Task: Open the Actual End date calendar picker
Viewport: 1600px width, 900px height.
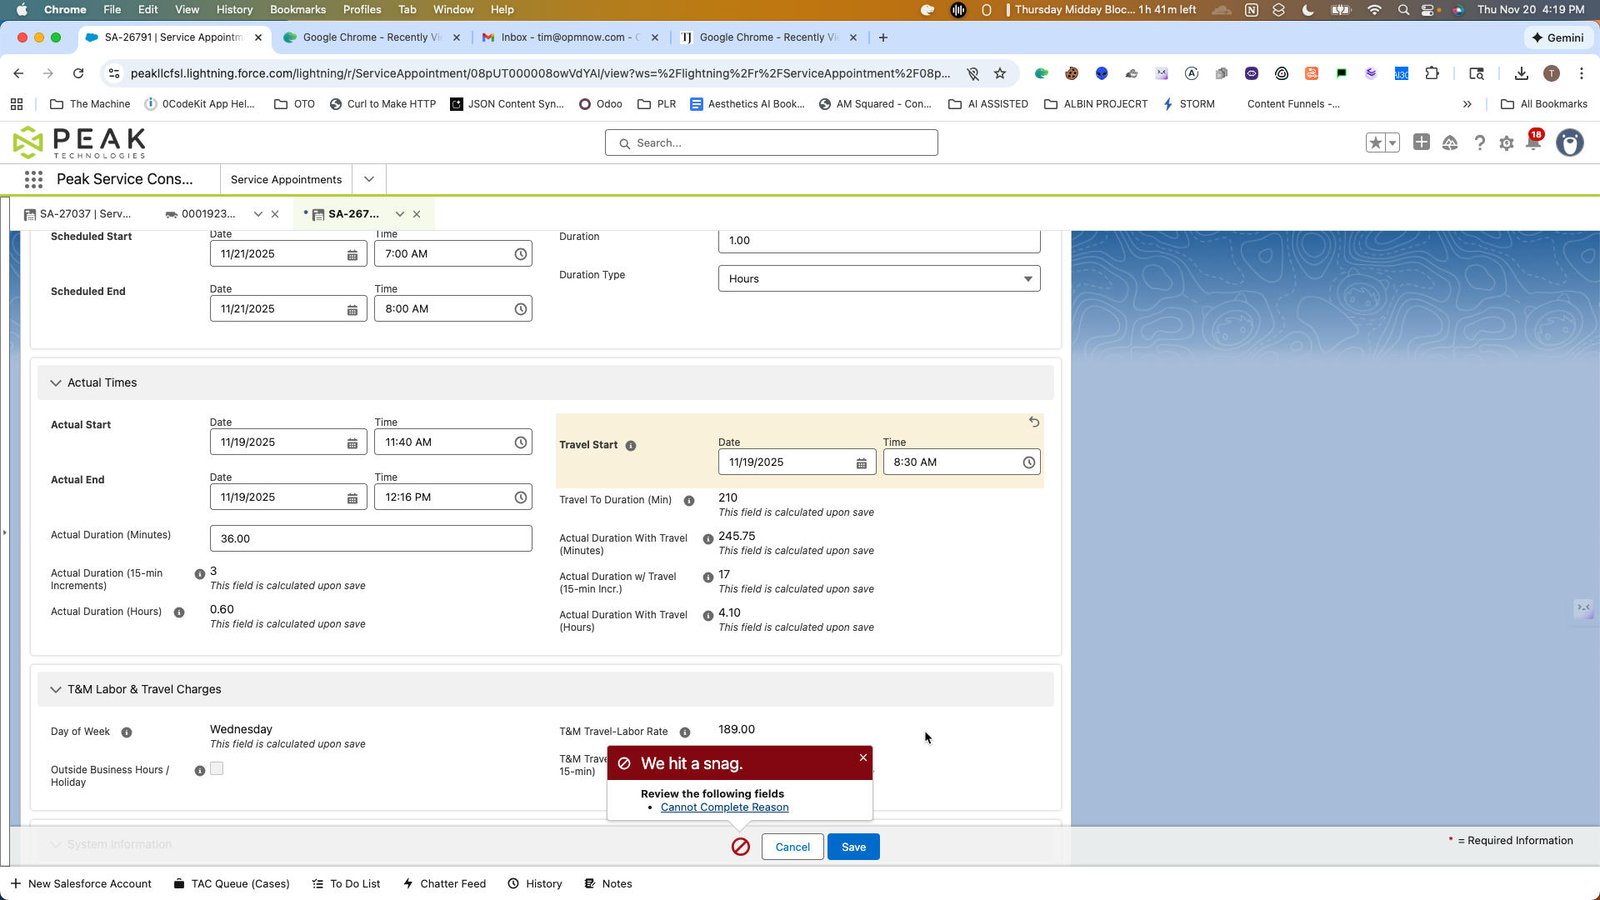Action: (352, 498)
